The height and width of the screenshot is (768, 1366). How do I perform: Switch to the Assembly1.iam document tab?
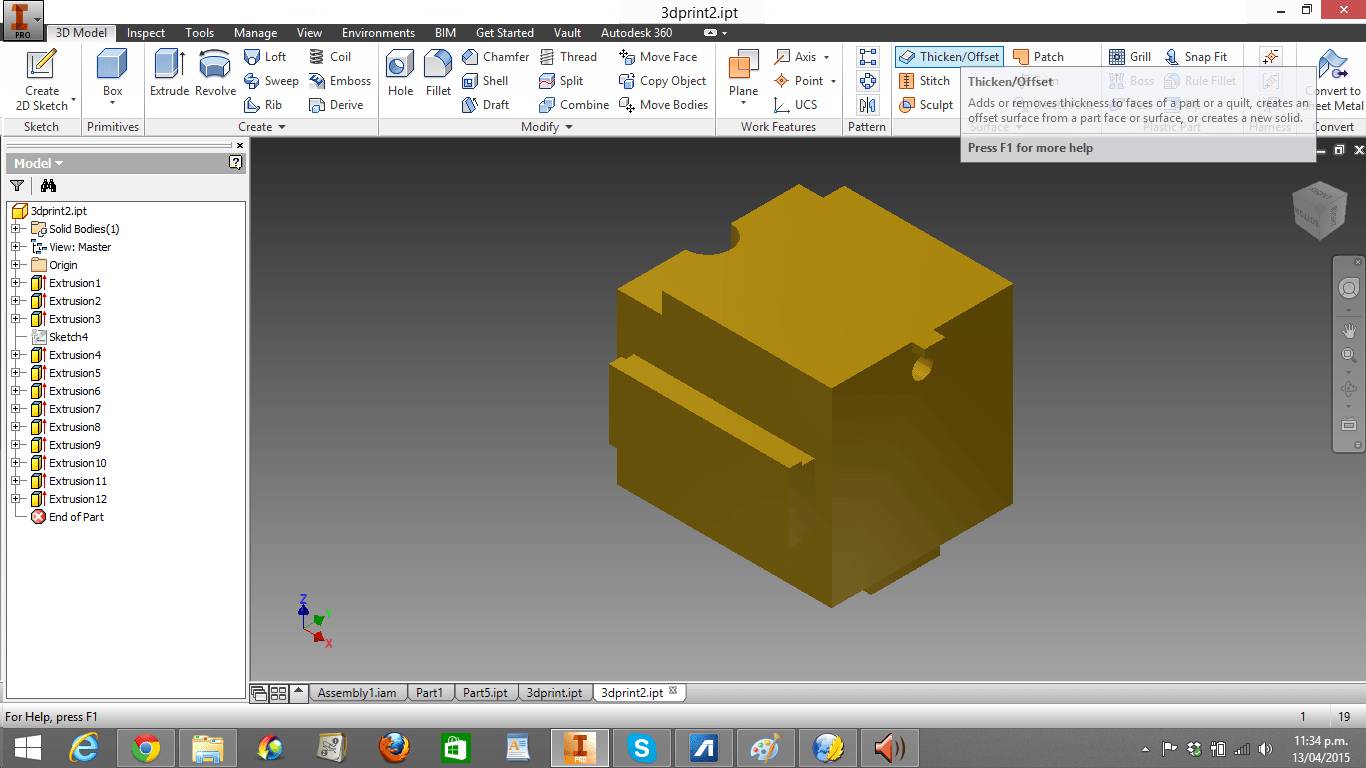tap(357, 693)
